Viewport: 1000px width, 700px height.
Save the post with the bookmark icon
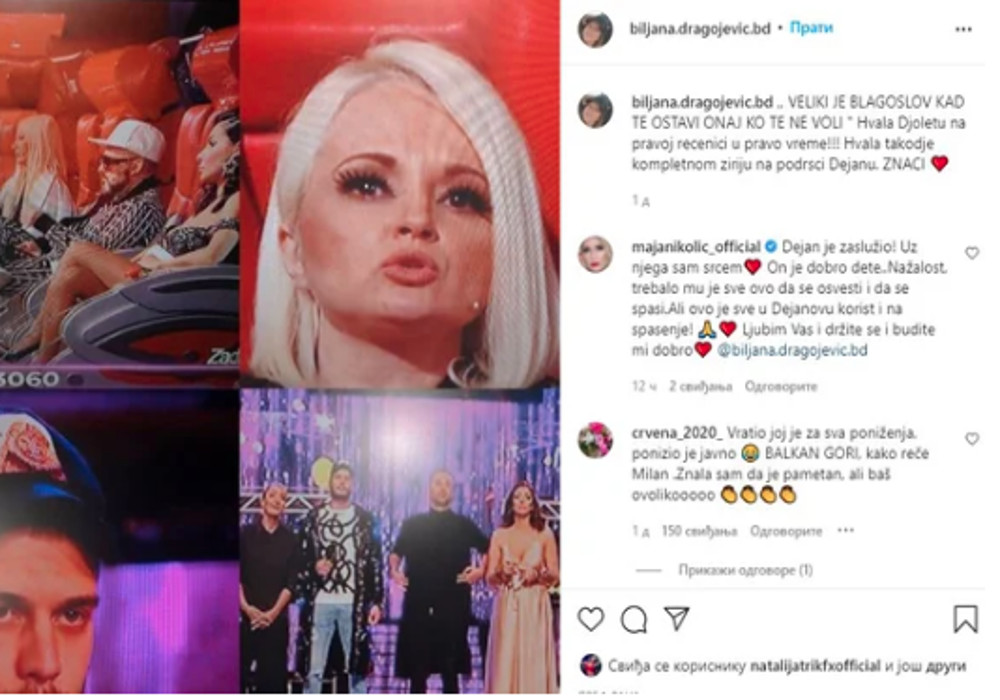[x=966, y=618]
